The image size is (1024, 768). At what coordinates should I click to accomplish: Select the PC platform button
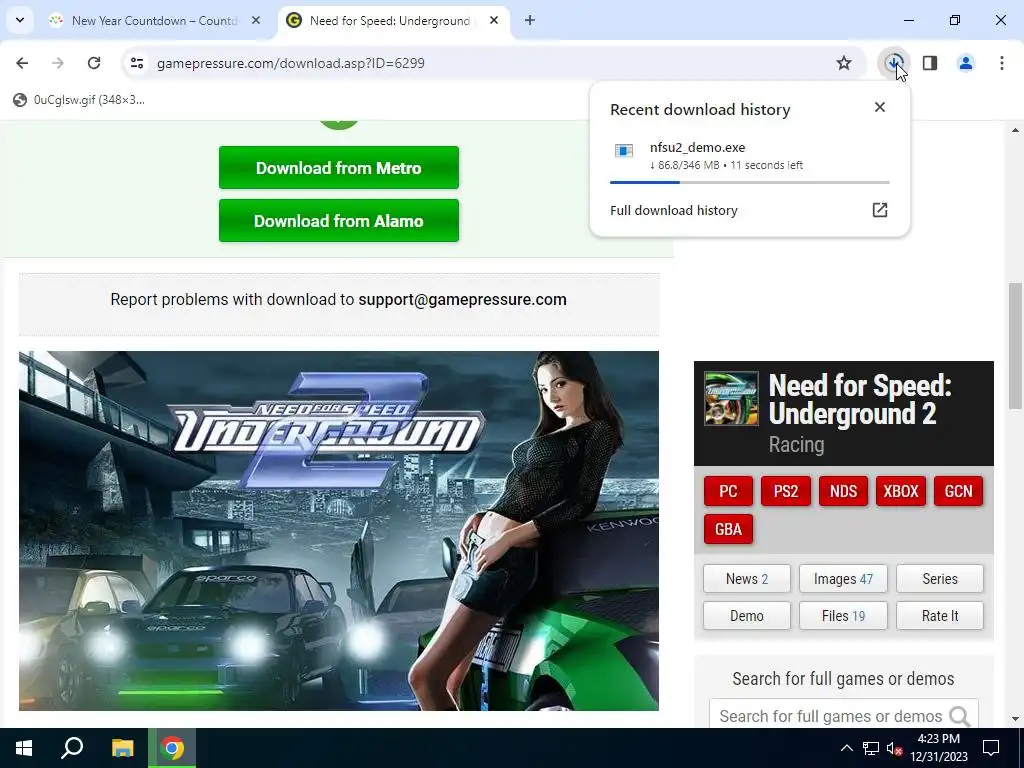728,491
